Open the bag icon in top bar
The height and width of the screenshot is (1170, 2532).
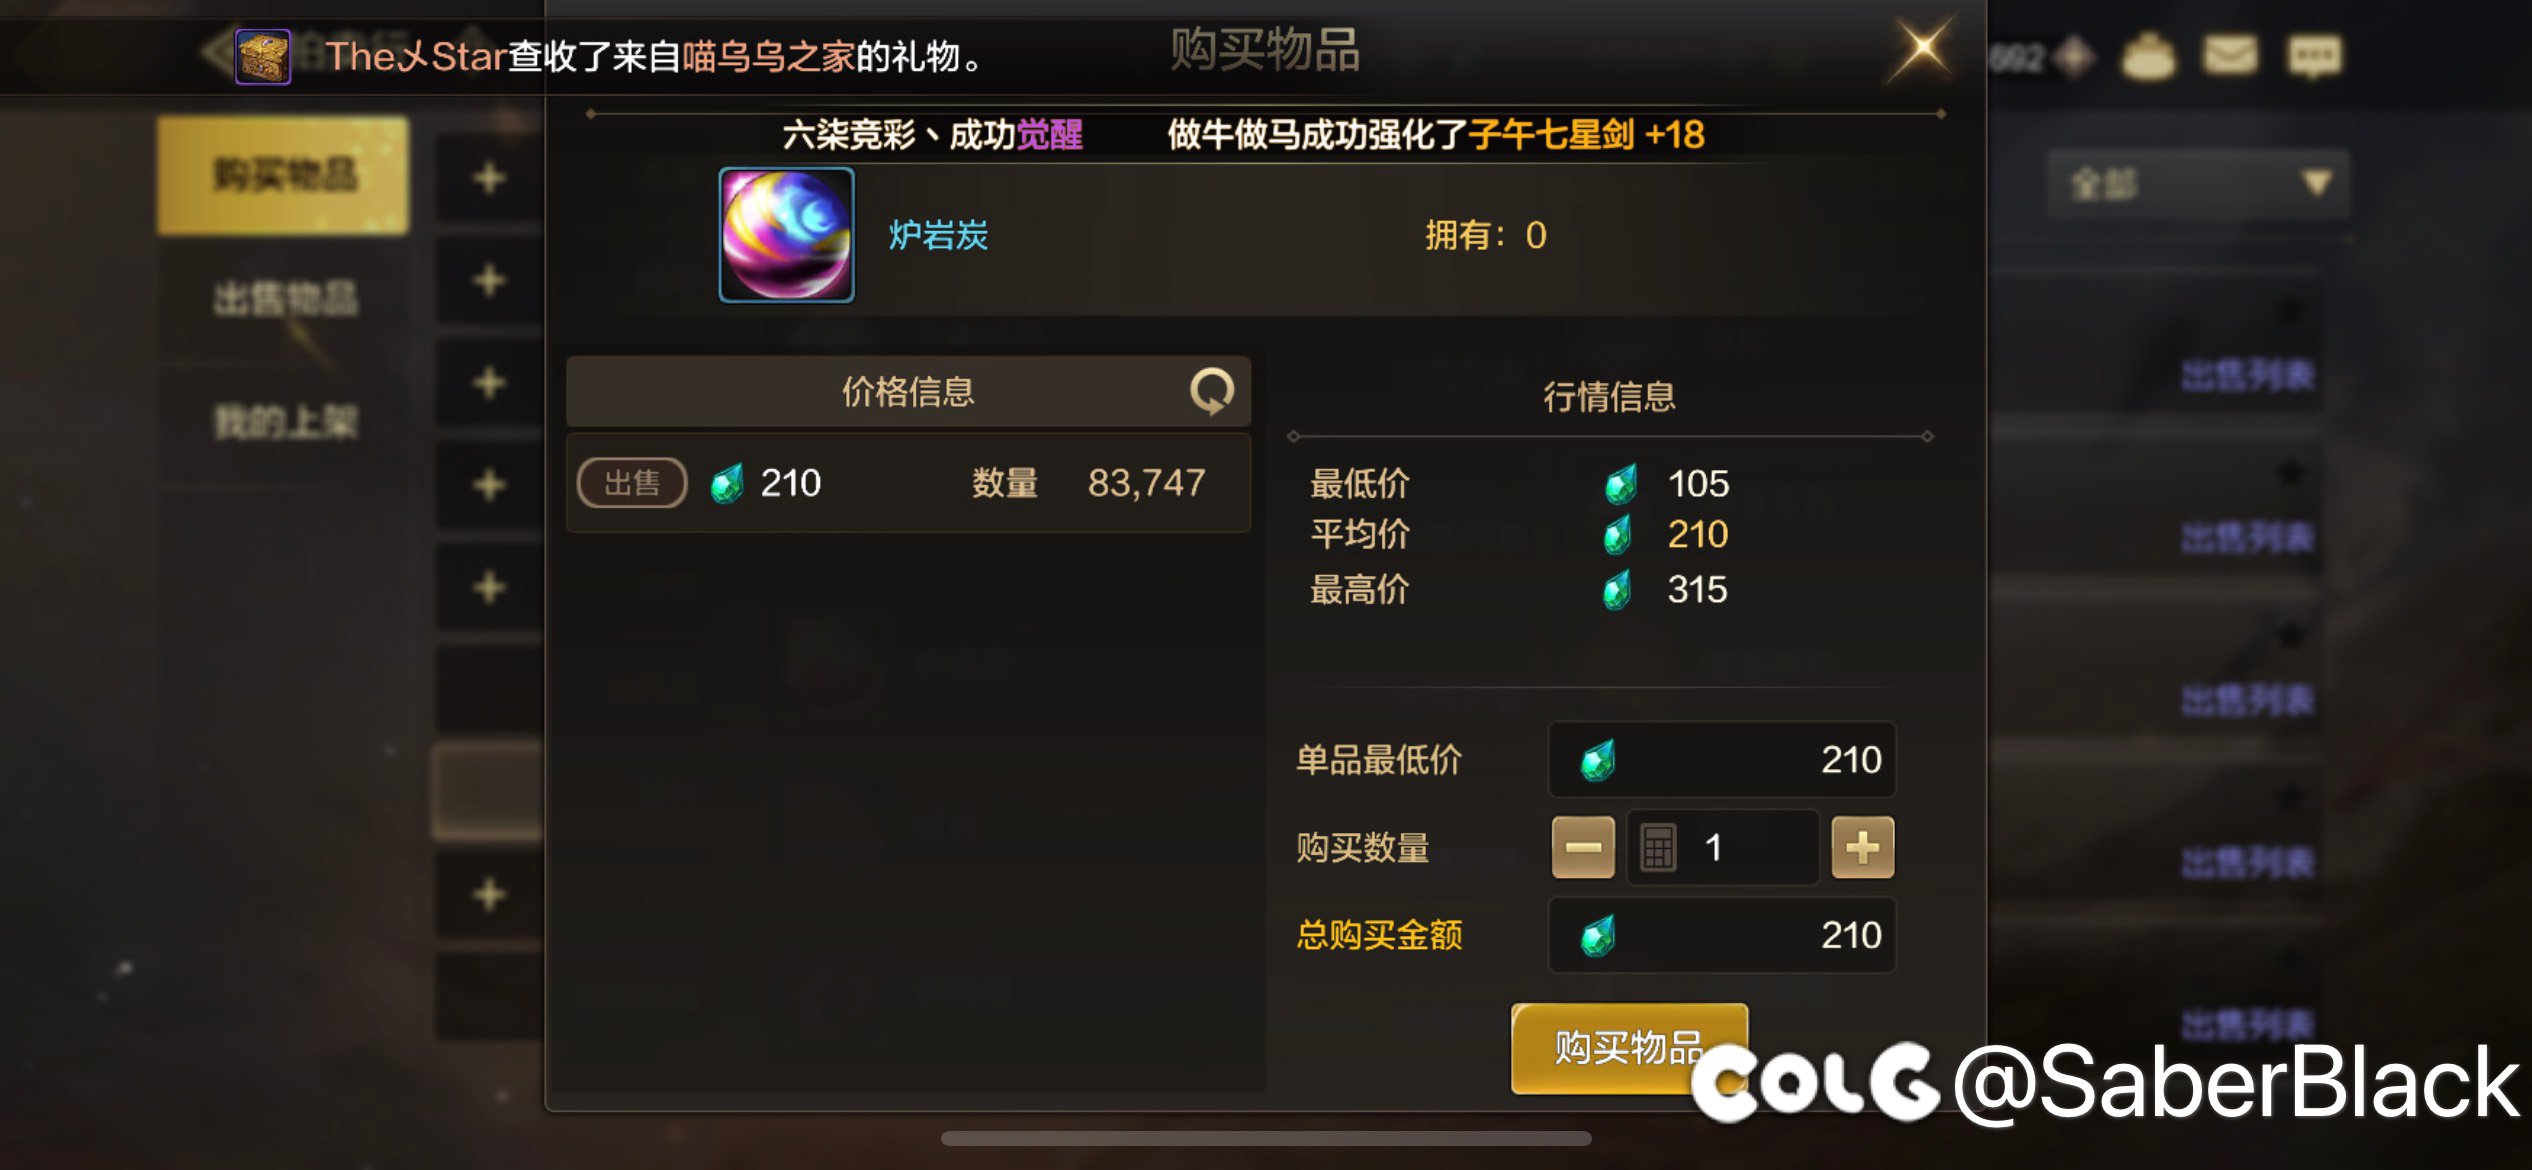point(2148,55)
